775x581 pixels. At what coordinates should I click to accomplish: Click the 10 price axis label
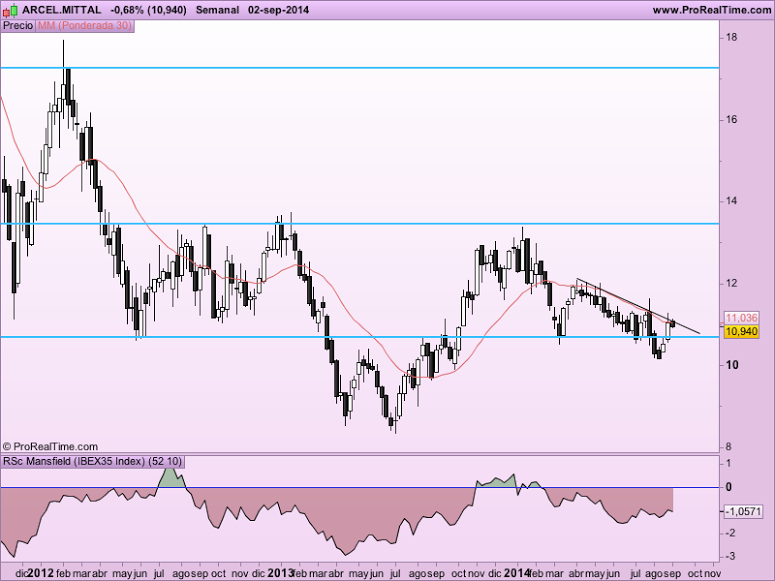pyautogui.click(x=732, y=365)
